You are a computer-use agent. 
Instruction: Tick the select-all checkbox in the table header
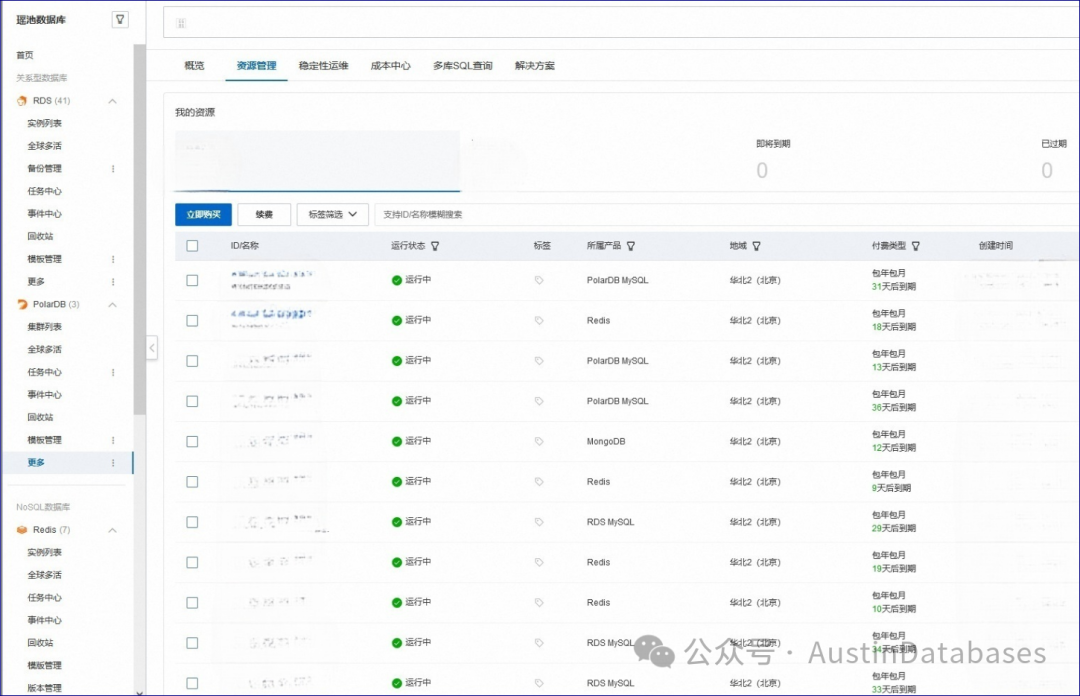pos(192,246)
